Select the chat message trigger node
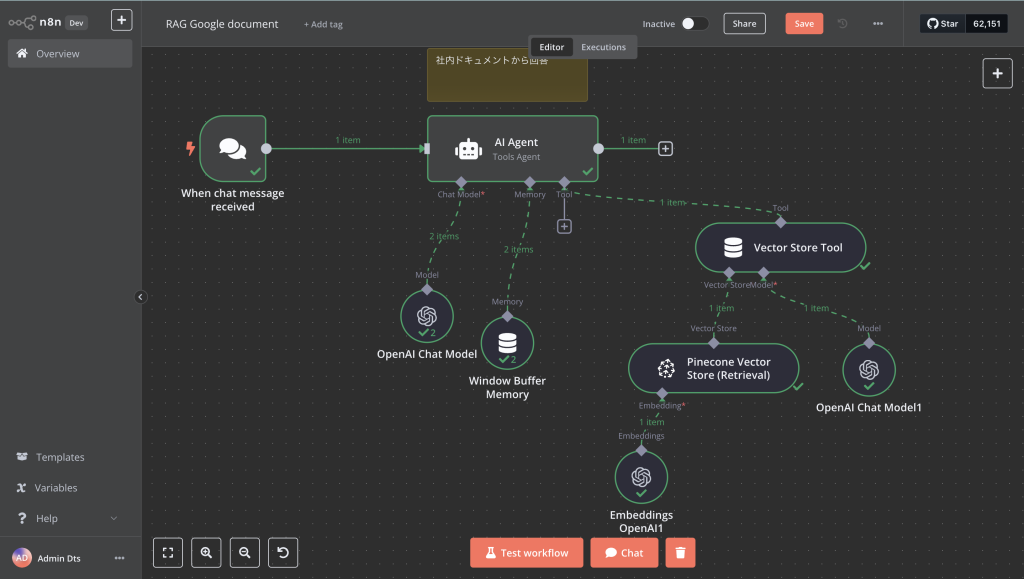Viewport: 1024px width, 579px height. [232, 149]
